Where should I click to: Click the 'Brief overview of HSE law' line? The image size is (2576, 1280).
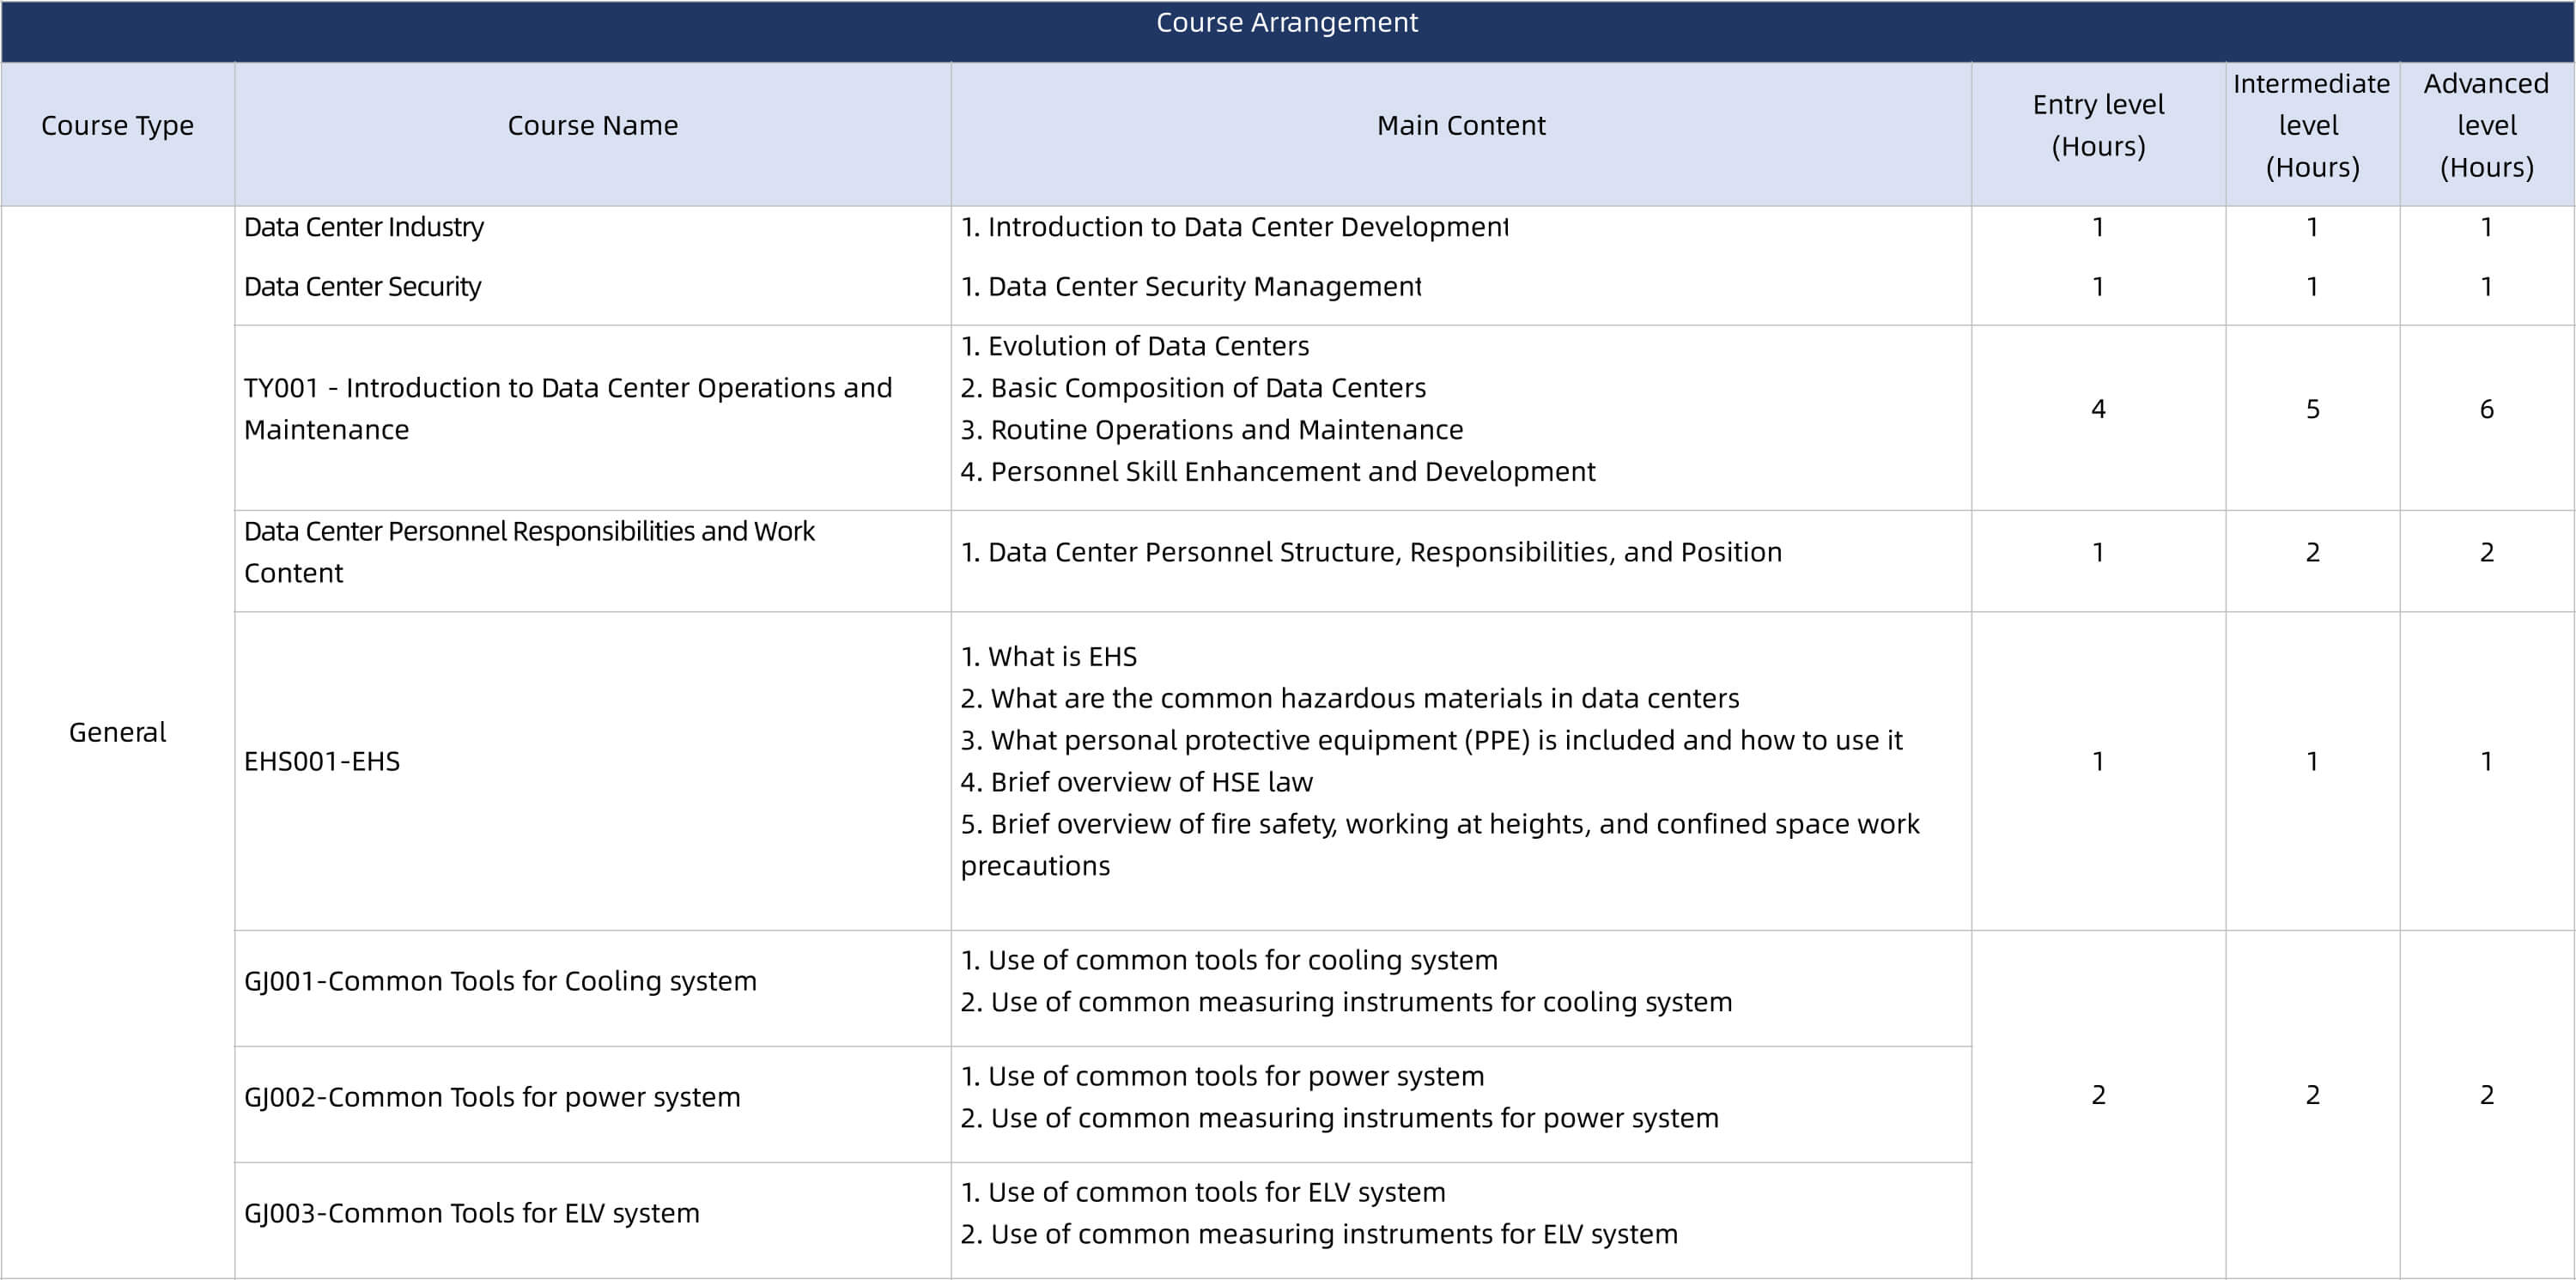coord(1136,782)
